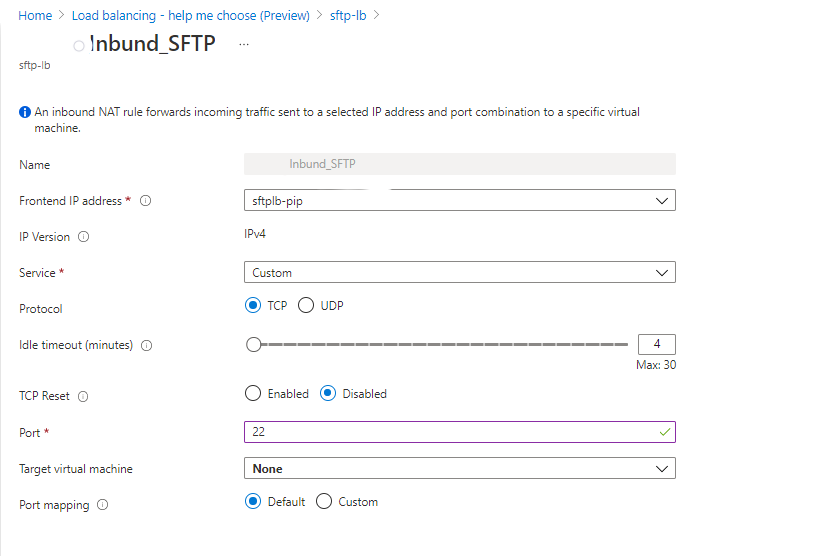
Task: Choose Custom port mapping
Action: coord(324,502)
